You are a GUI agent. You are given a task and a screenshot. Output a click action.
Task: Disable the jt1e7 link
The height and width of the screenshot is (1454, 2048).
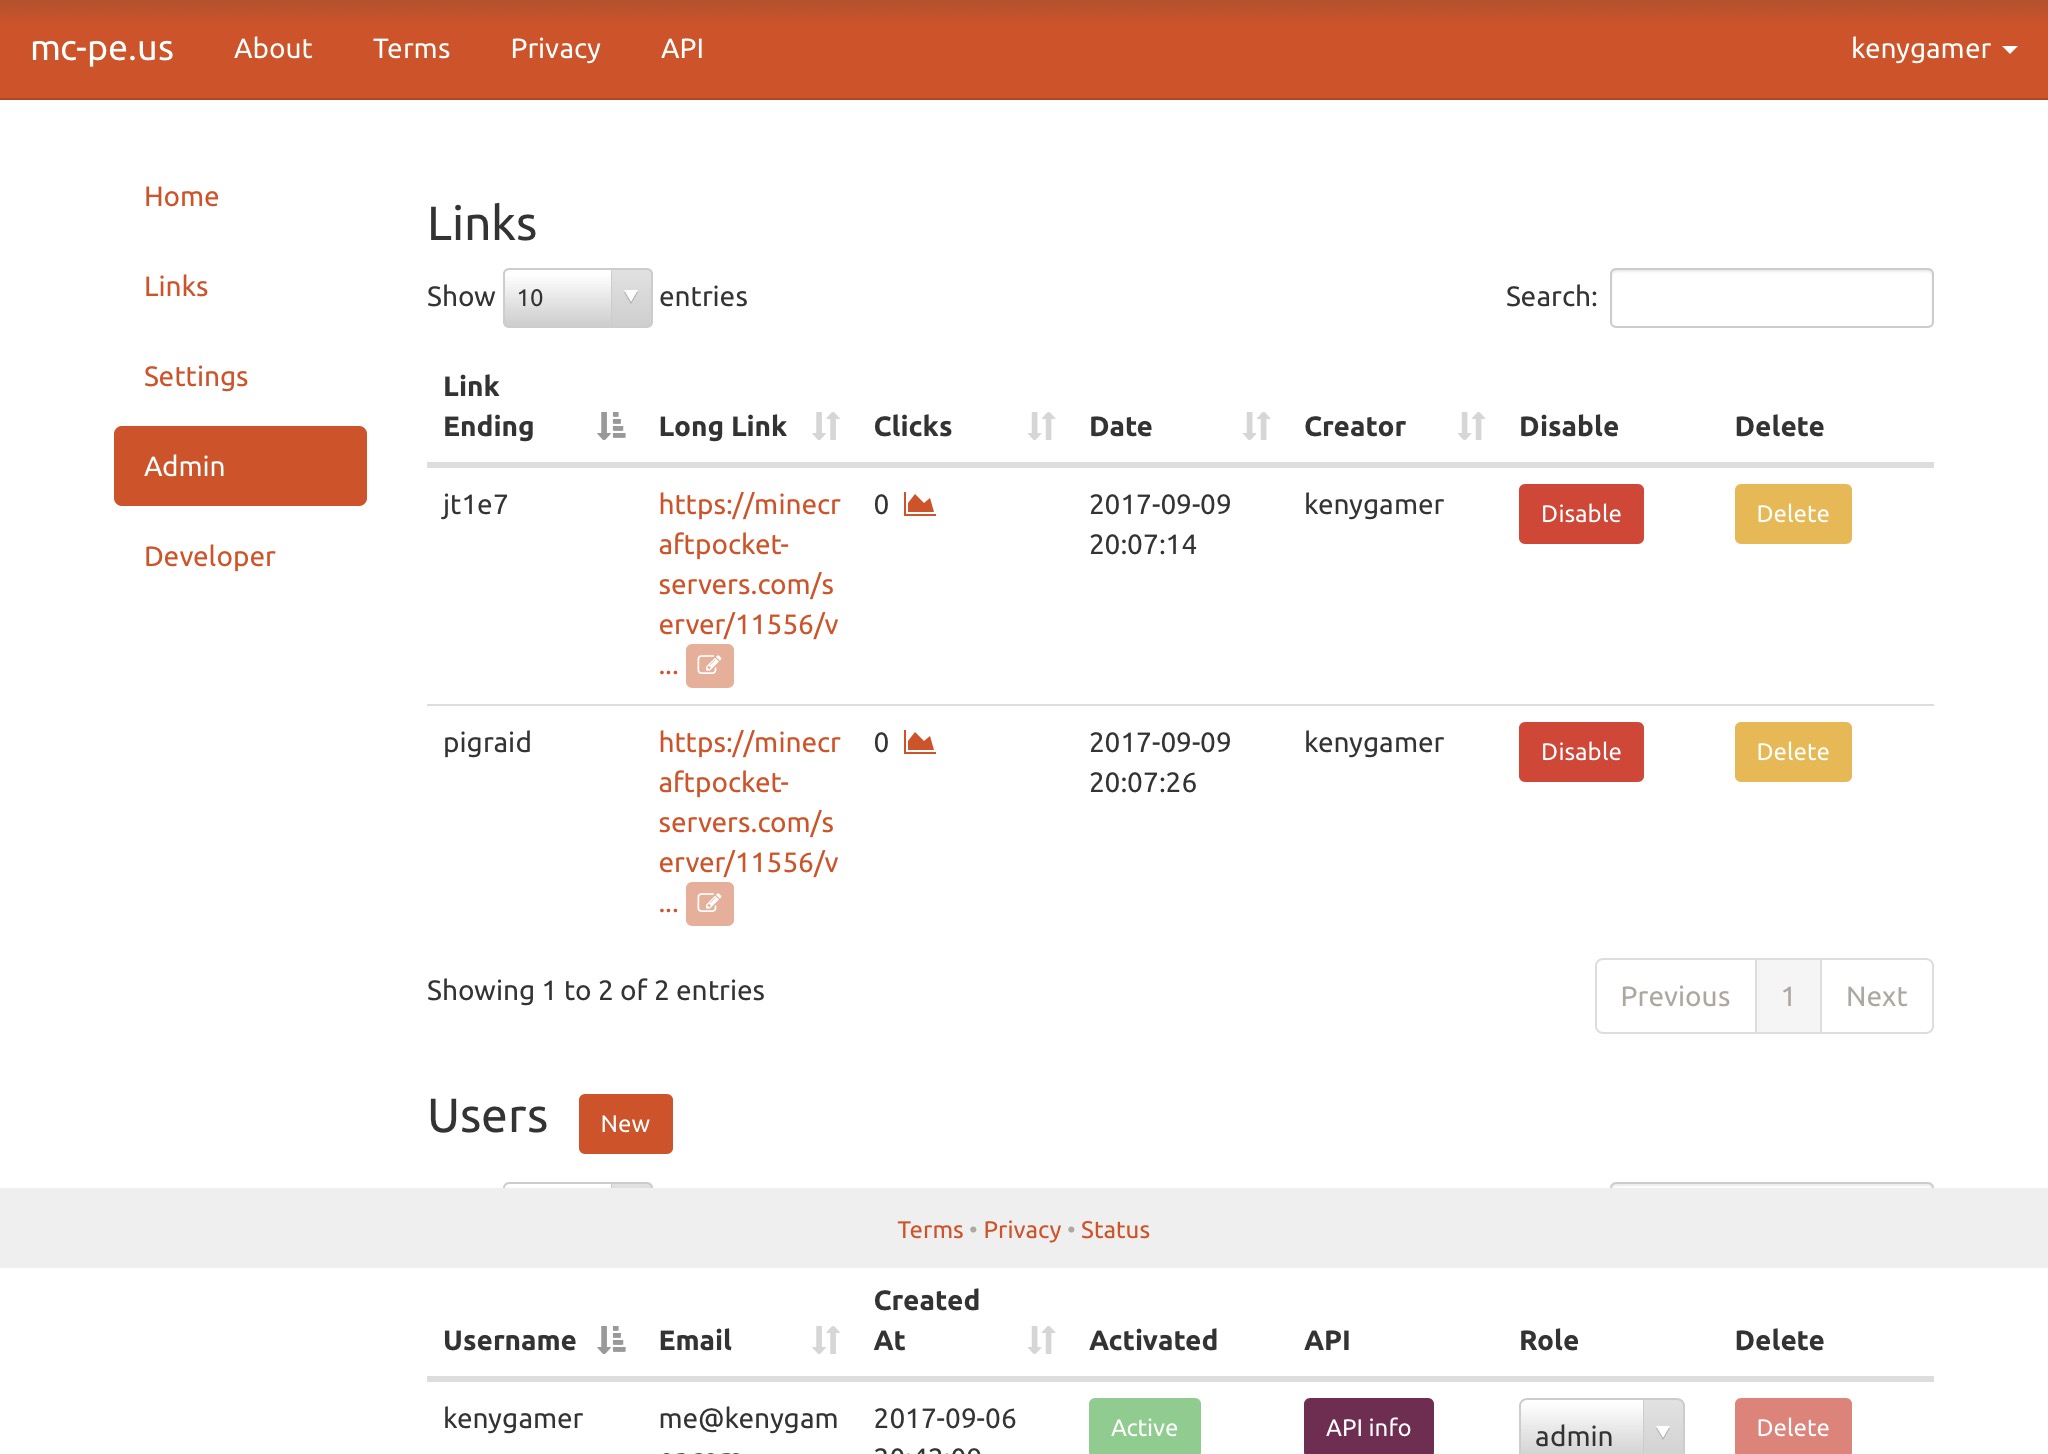tap(1581, 513)
